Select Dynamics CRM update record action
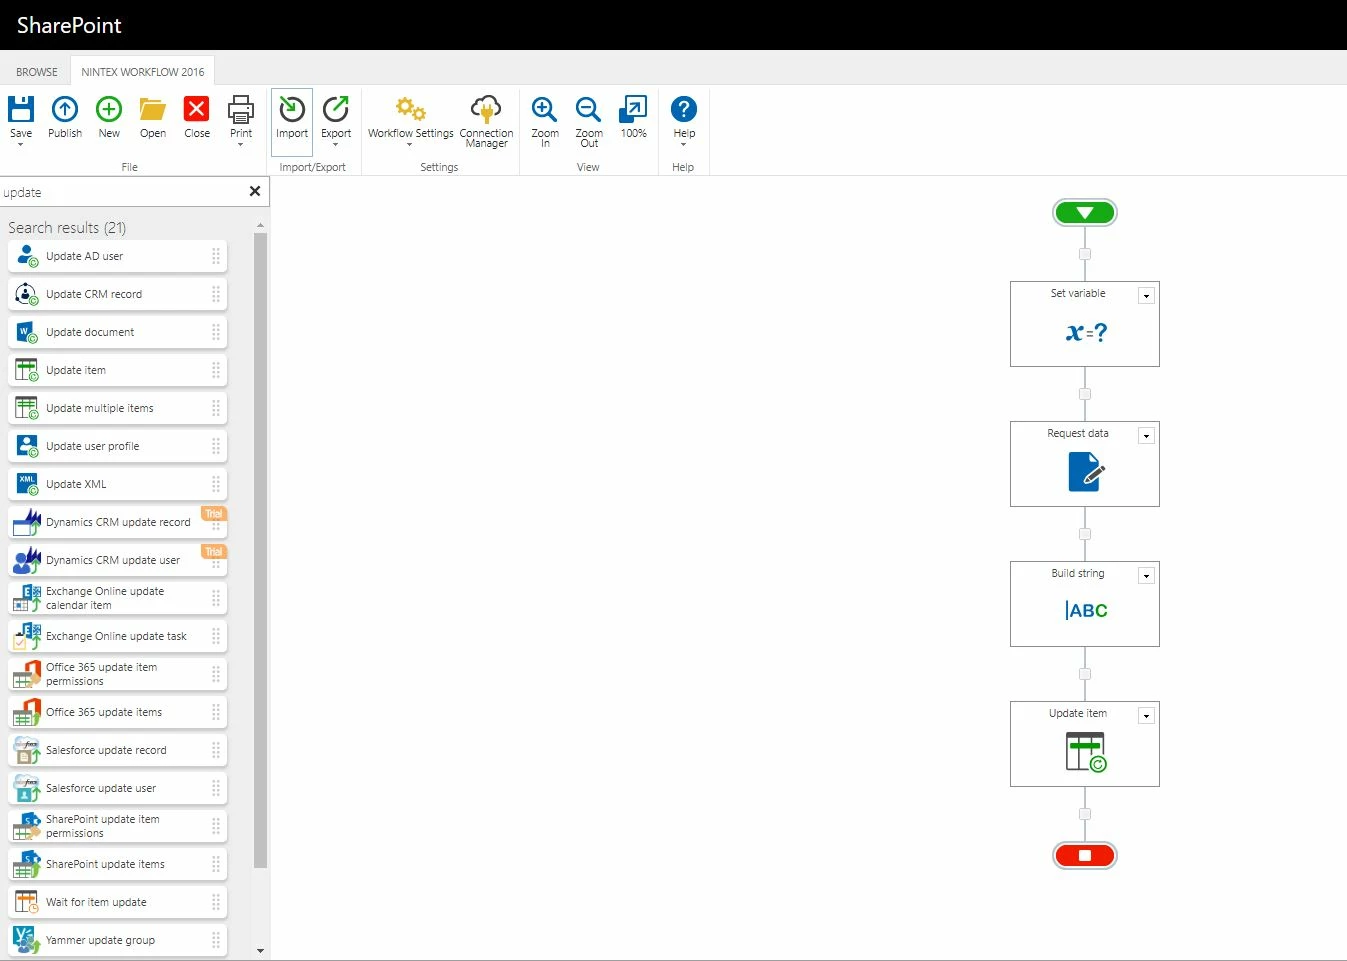Viewport: 1347px width, 961px height. (117, 522)
